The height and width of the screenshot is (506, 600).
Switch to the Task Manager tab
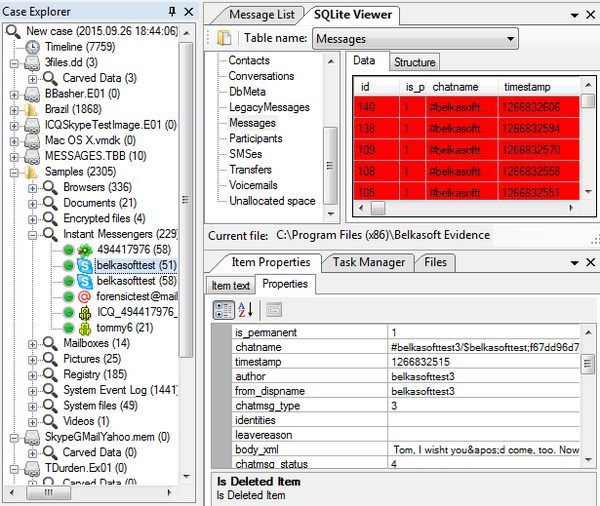[368, 262]
